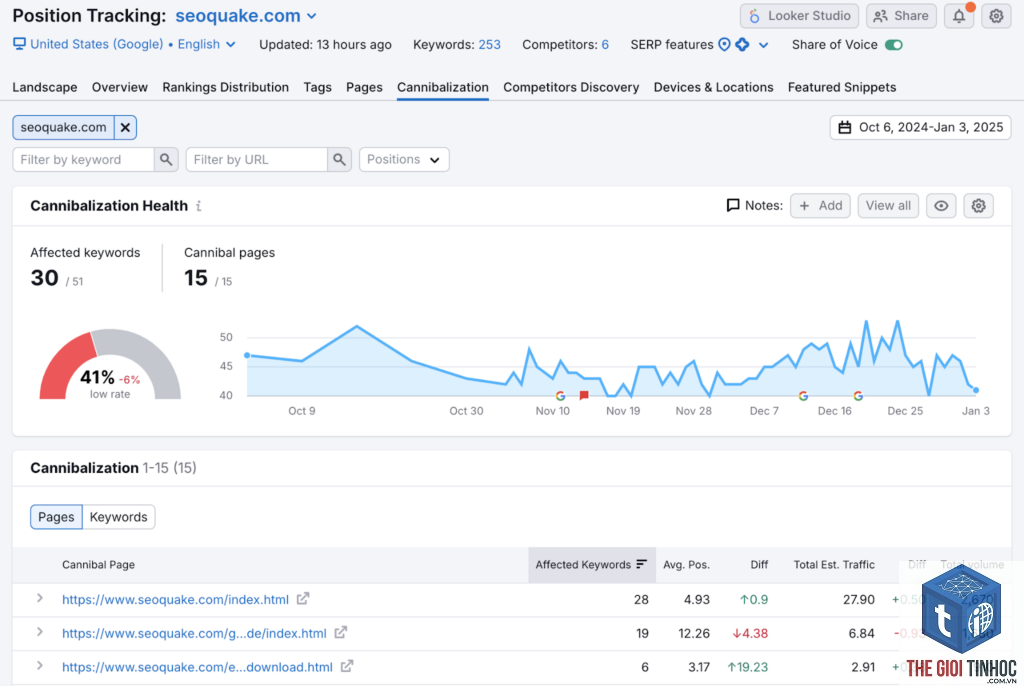
Task: Open the date range calendar picker
Action: click(920, 127)
